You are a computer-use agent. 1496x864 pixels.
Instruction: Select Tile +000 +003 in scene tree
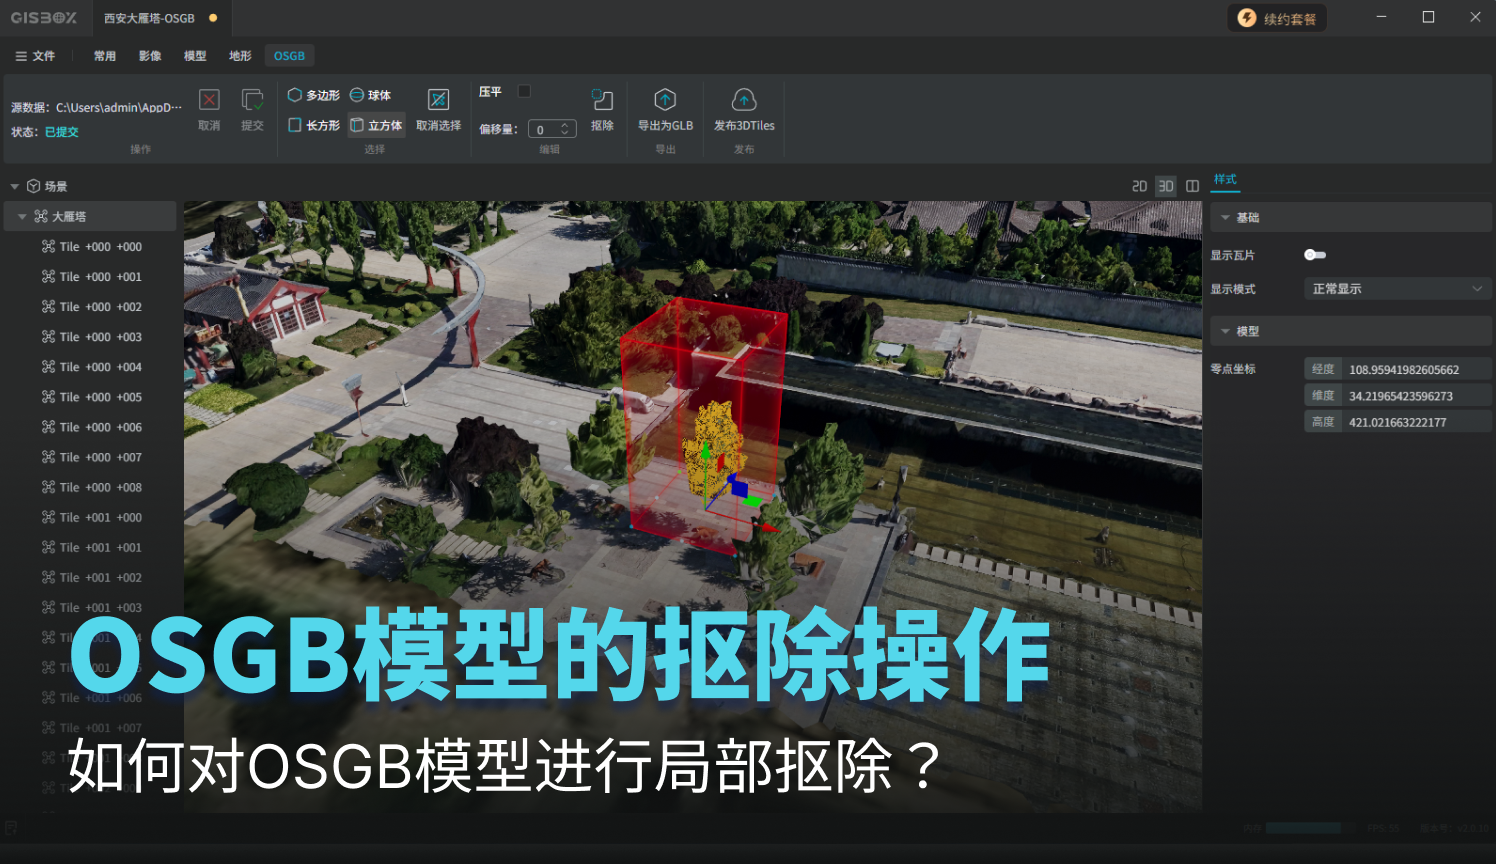coord(100,337)
